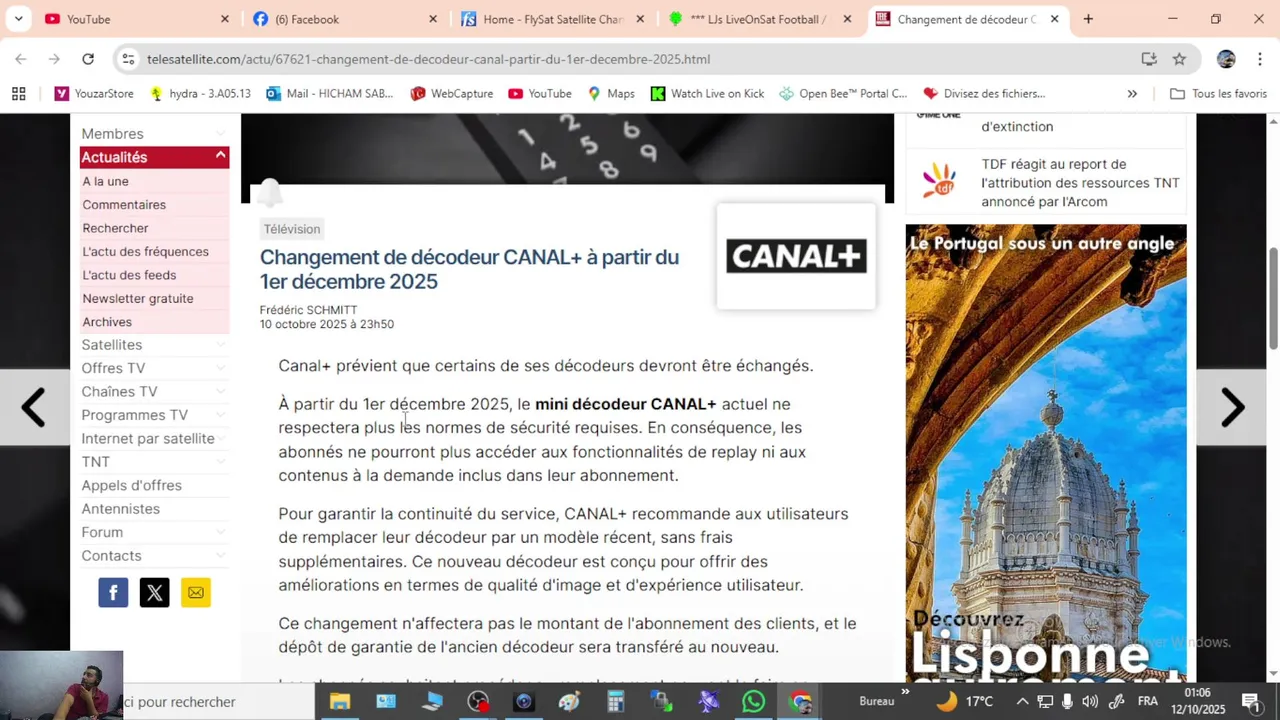Viewport: 1280px width, 720px height.
Task: Show hidden system tray icons
Action: (x=1021, y=701)
